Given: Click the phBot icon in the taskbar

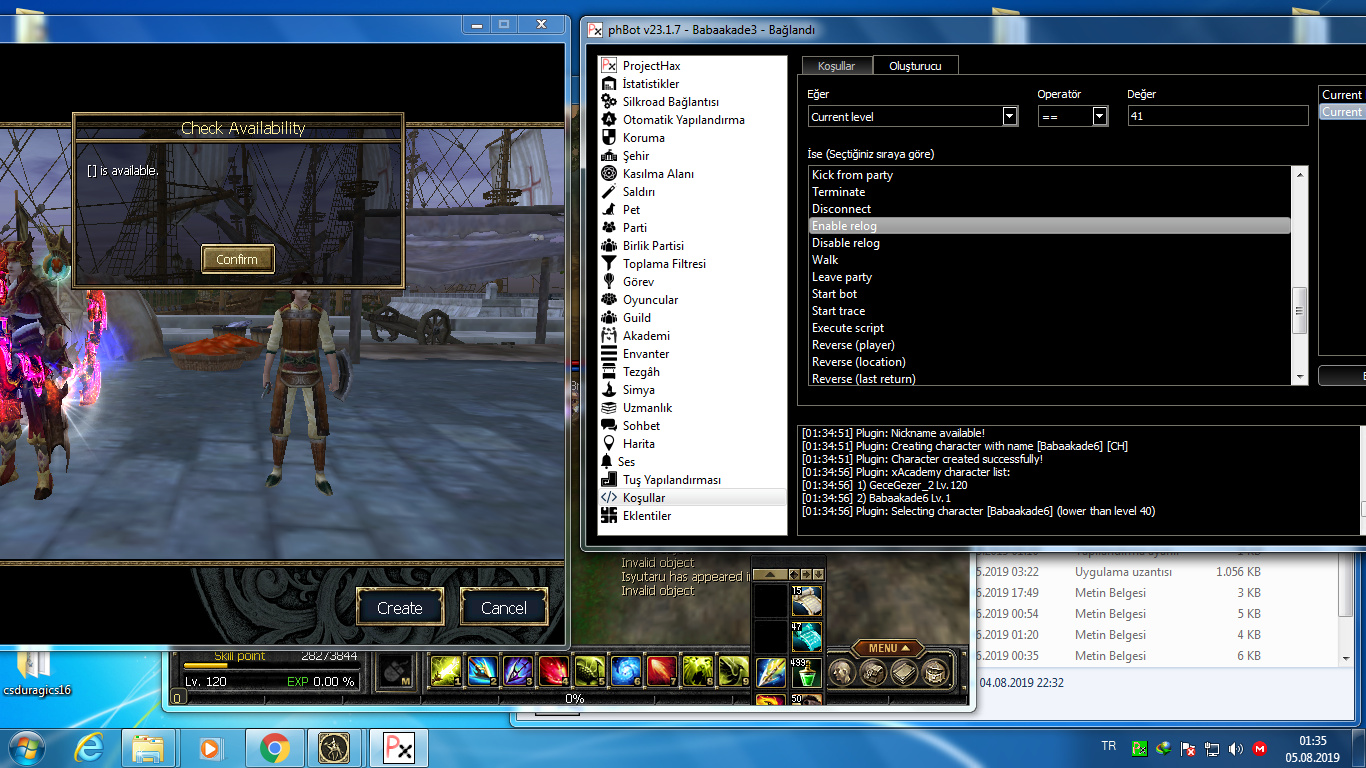Looking at the screenshot, I should [397, 748].
